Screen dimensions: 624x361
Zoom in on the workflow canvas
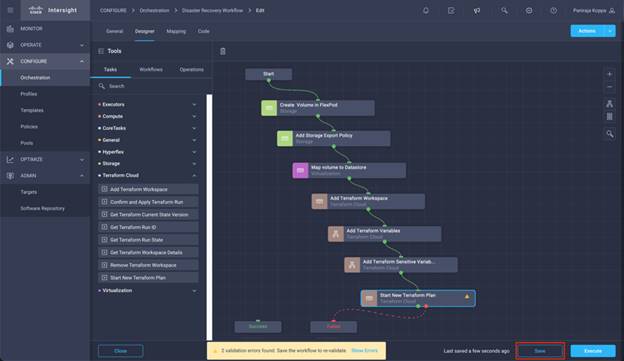609,74
